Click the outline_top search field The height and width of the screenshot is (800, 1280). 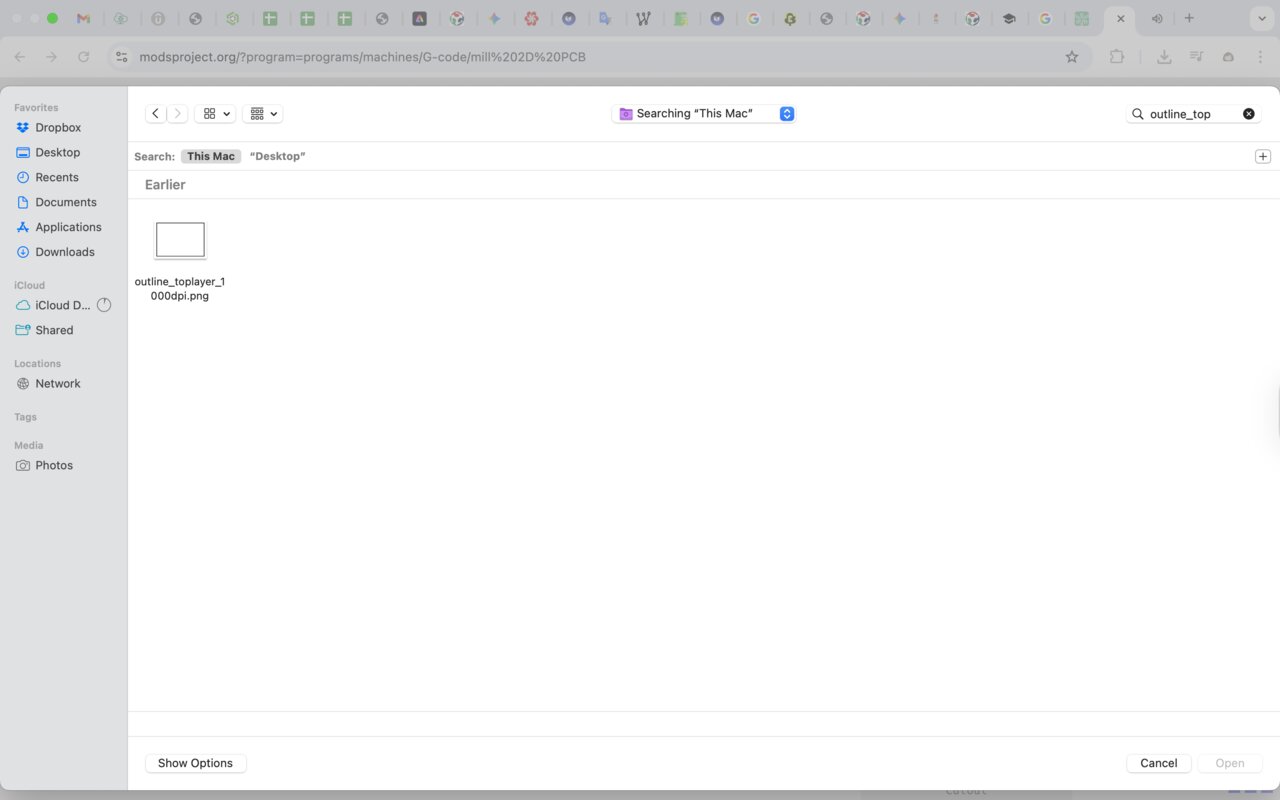click(x=1193, y=114)
